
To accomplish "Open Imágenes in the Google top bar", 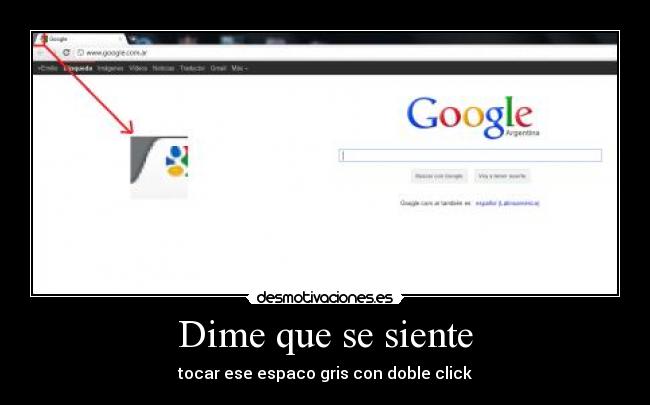I will [x=110, y=68].
